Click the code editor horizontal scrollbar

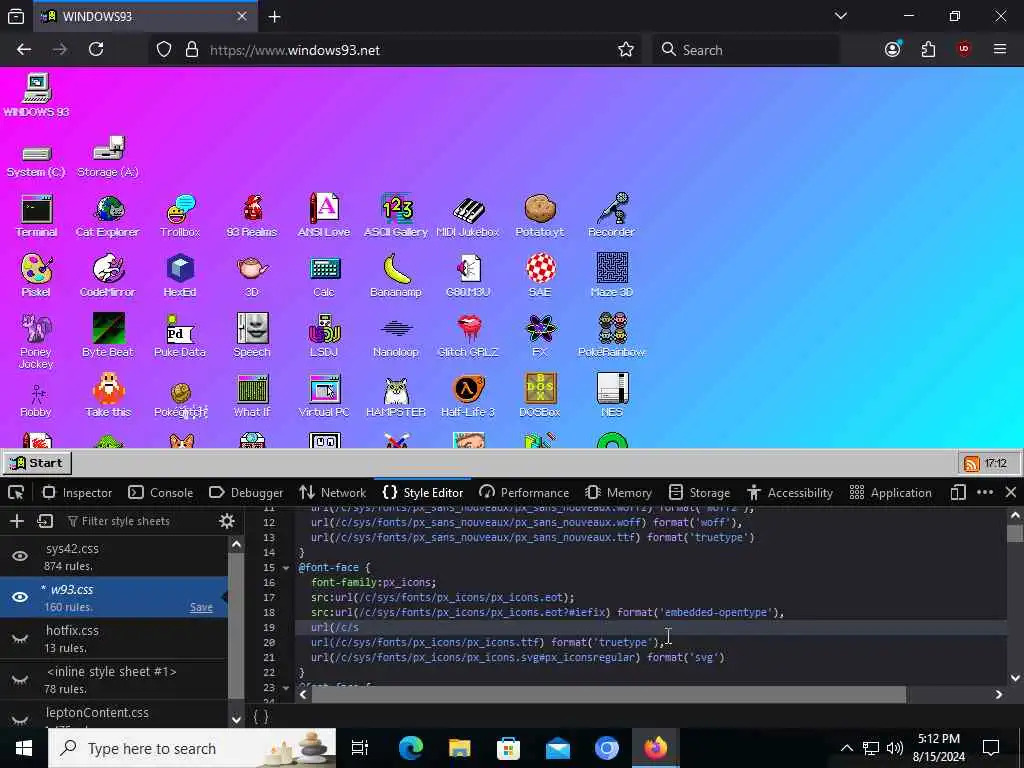(609, 694)
